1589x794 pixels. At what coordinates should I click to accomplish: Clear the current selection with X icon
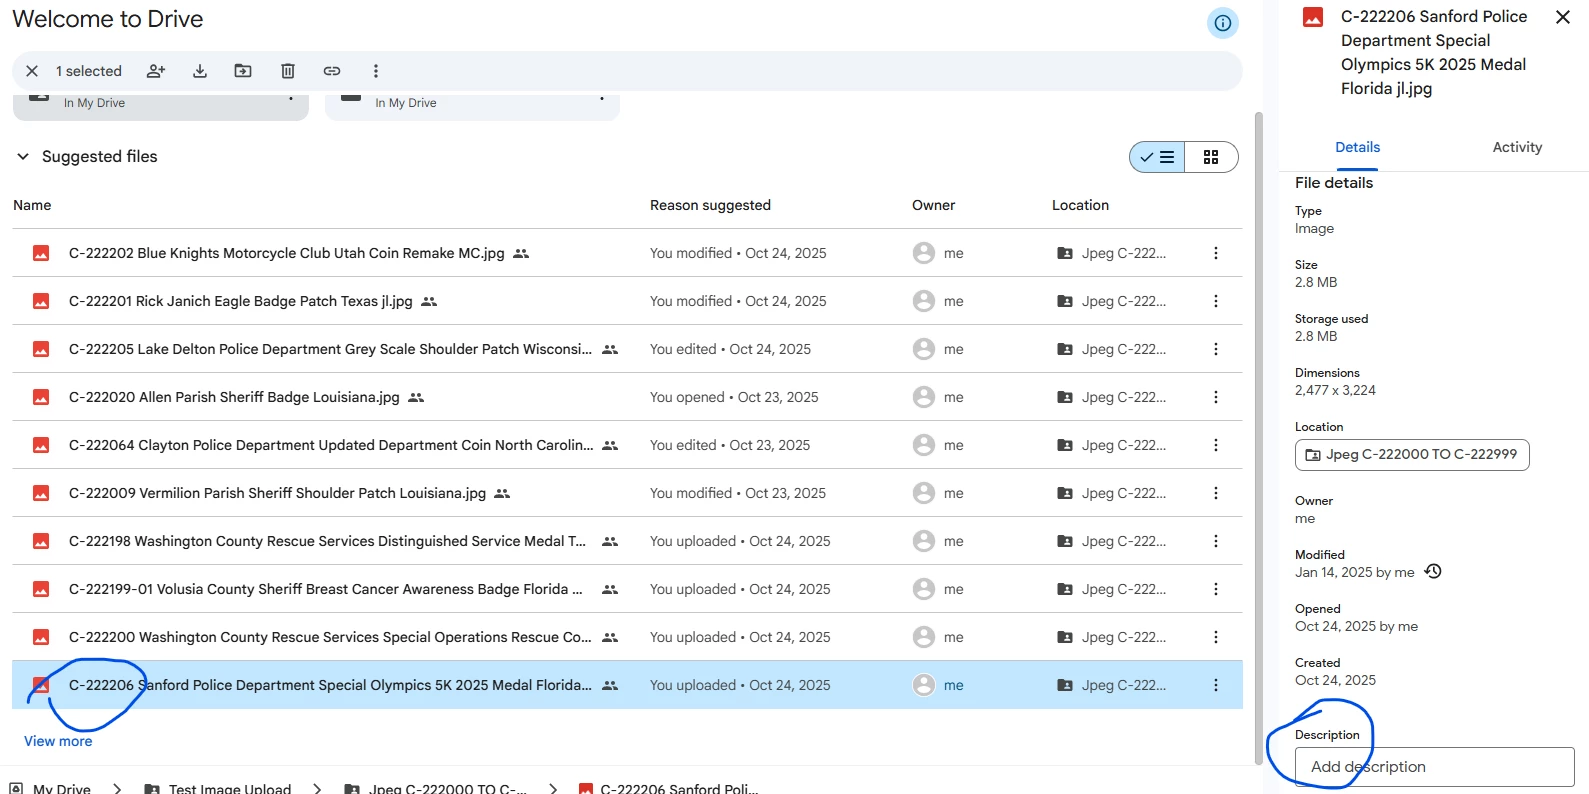point(32,71)
